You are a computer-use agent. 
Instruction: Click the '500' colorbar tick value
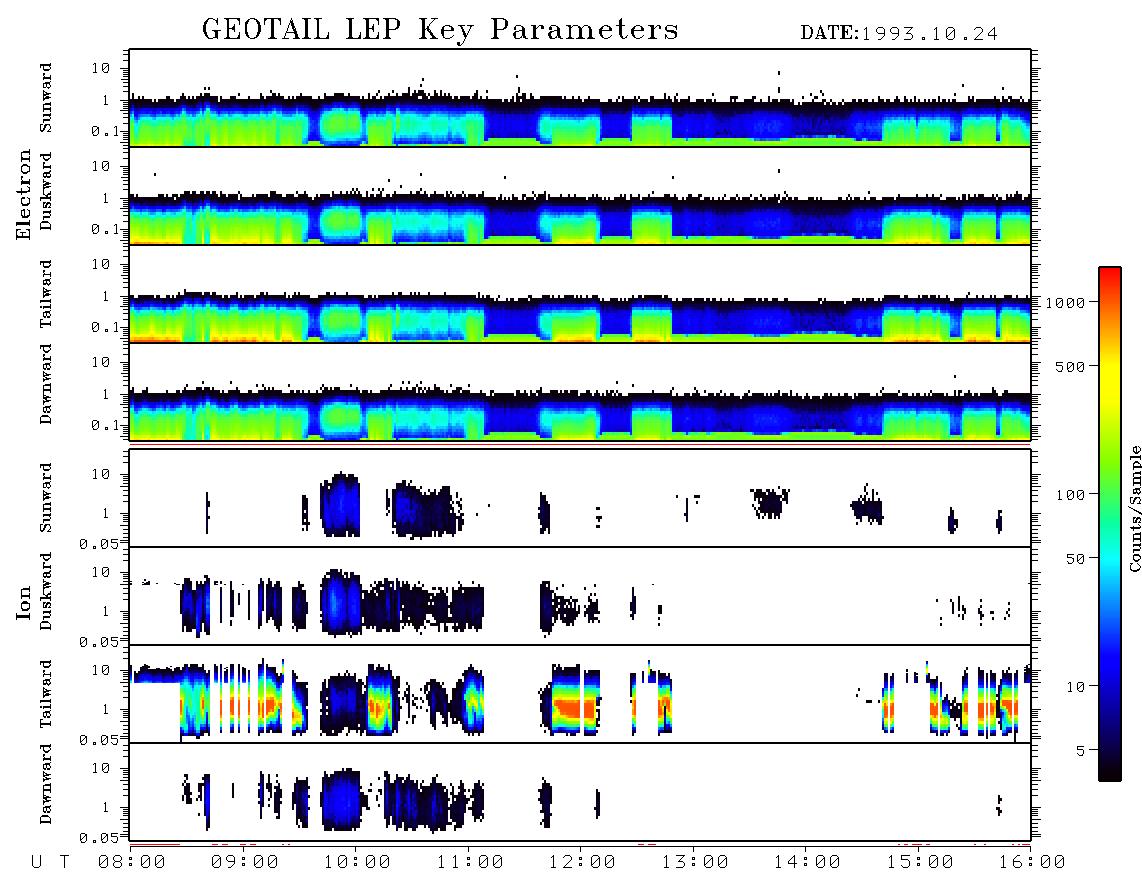[1070, 366]
